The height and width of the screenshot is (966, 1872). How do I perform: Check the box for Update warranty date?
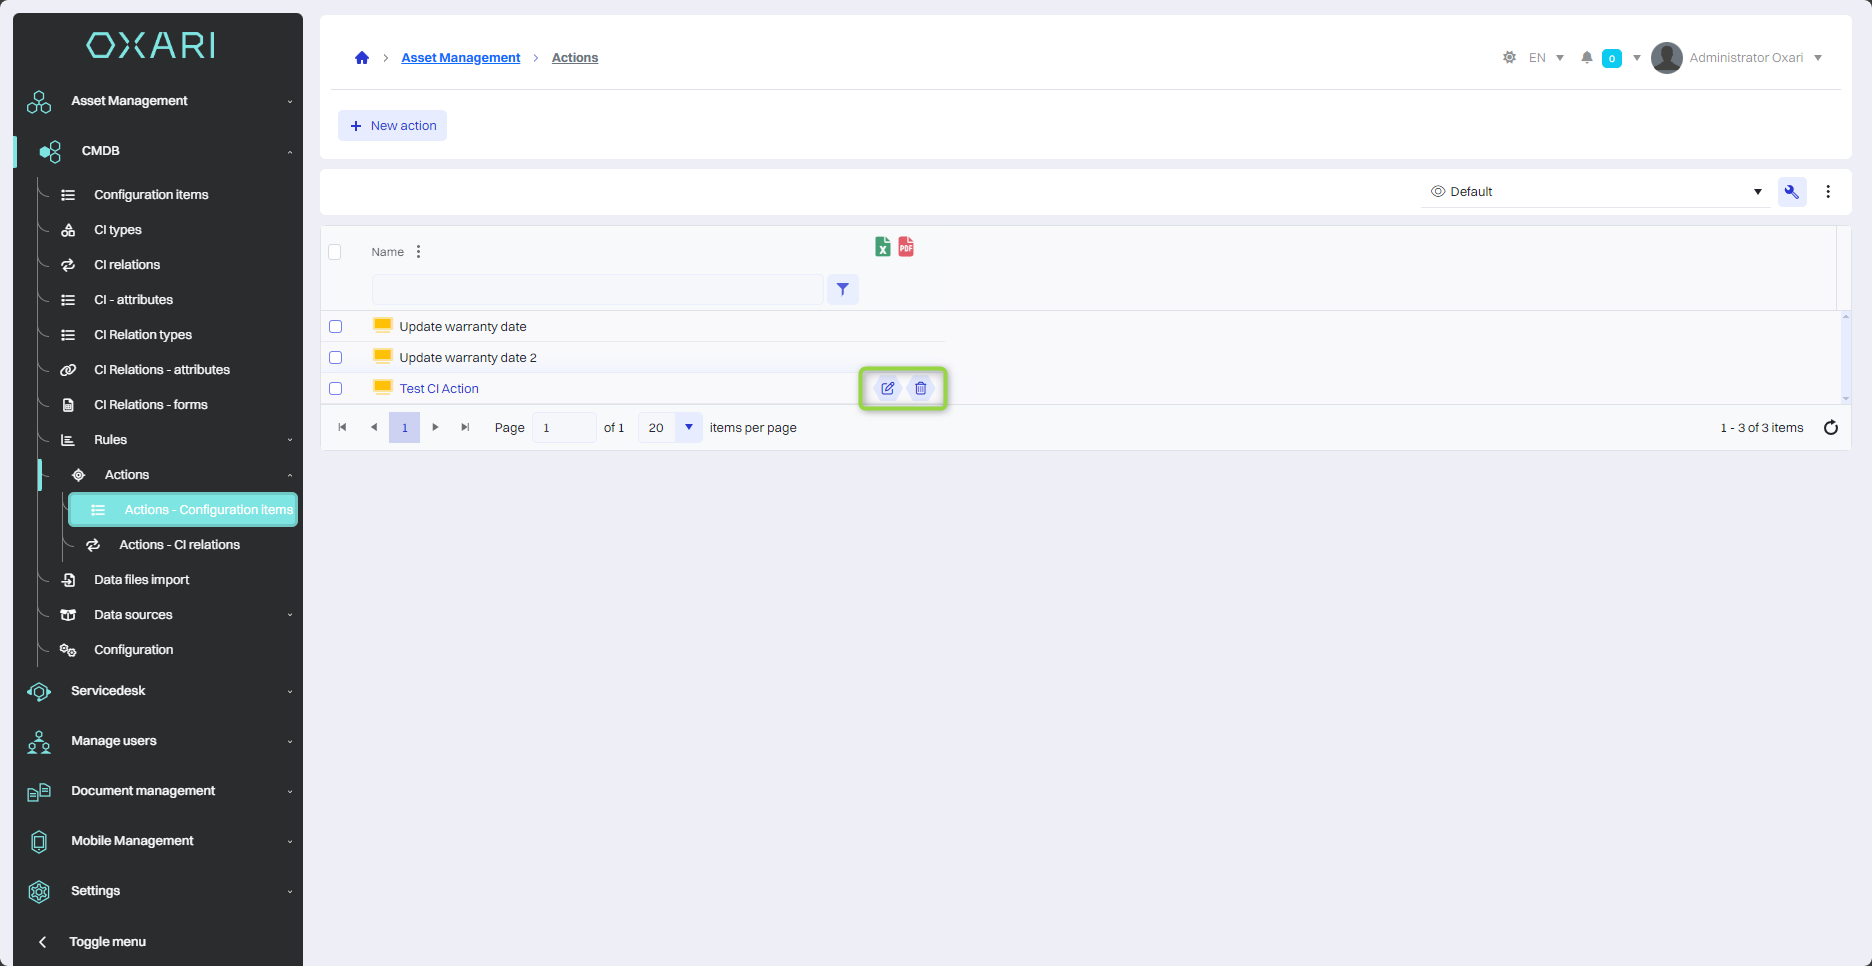(x=336, y=327)
